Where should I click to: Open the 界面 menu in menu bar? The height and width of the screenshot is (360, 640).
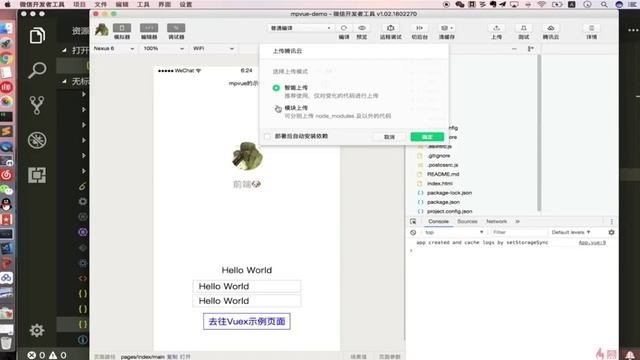coord(164,4)
